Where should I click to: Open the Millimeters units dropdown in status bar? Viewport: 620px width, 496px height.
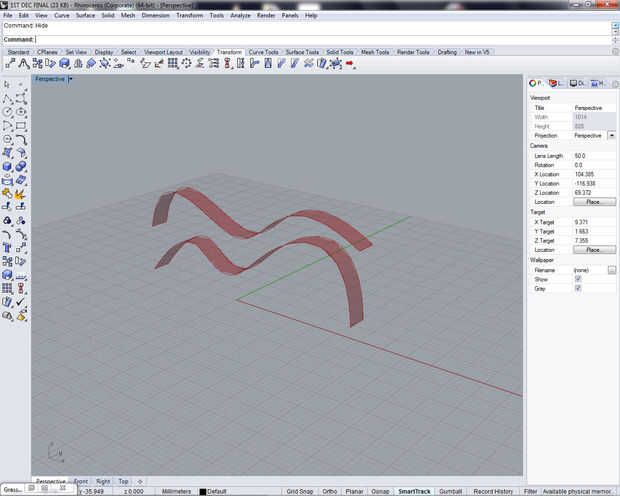point(177,491)
